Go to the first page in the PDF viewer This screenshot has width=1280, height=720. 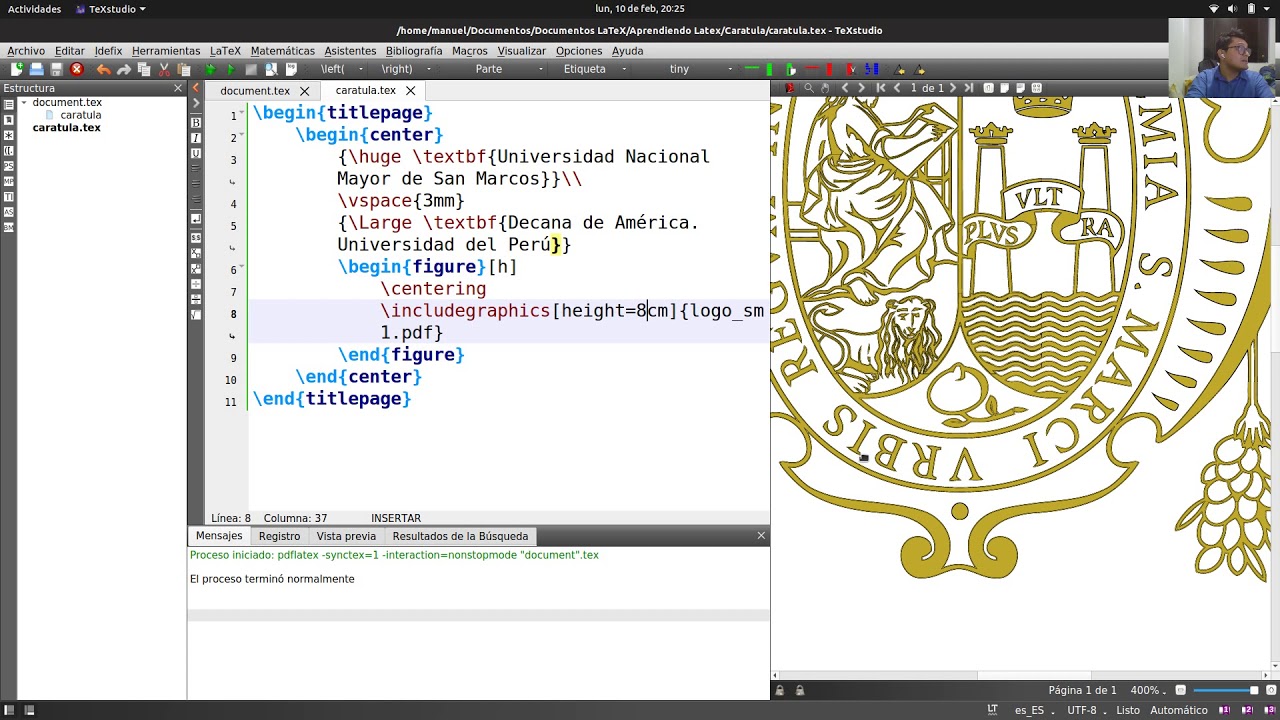click(x=880, y=88)
